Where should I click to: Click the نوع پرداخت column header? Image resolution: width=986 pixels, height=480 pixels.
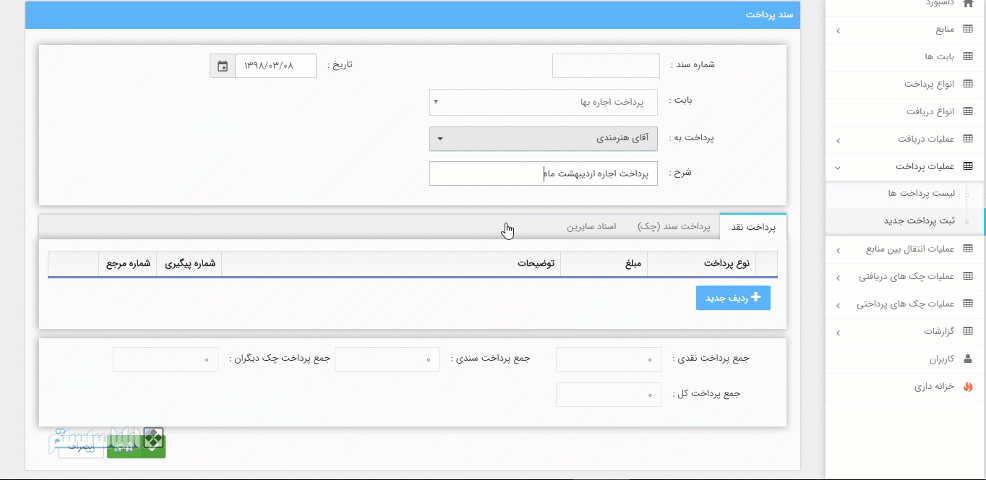pos(701,264)
